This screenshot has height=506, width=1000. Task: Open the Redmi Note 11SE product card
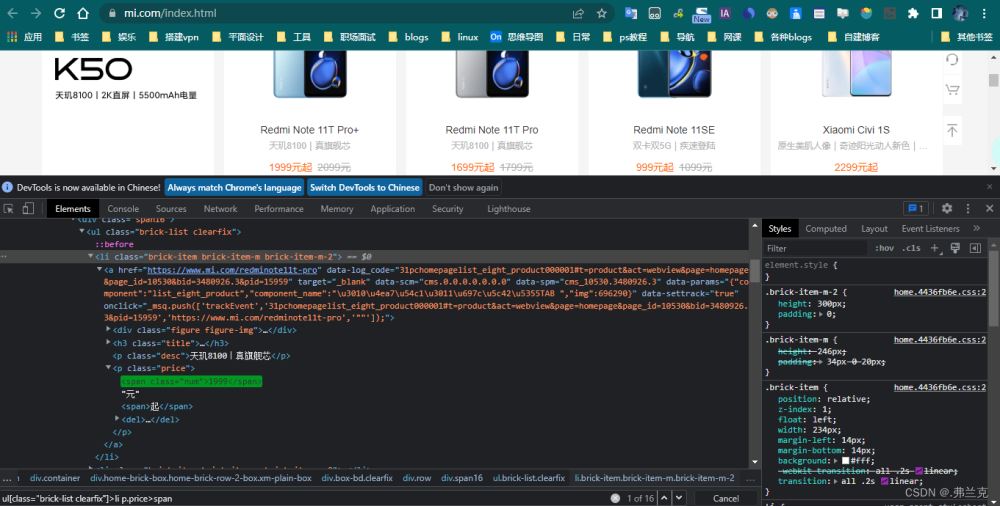673,112
